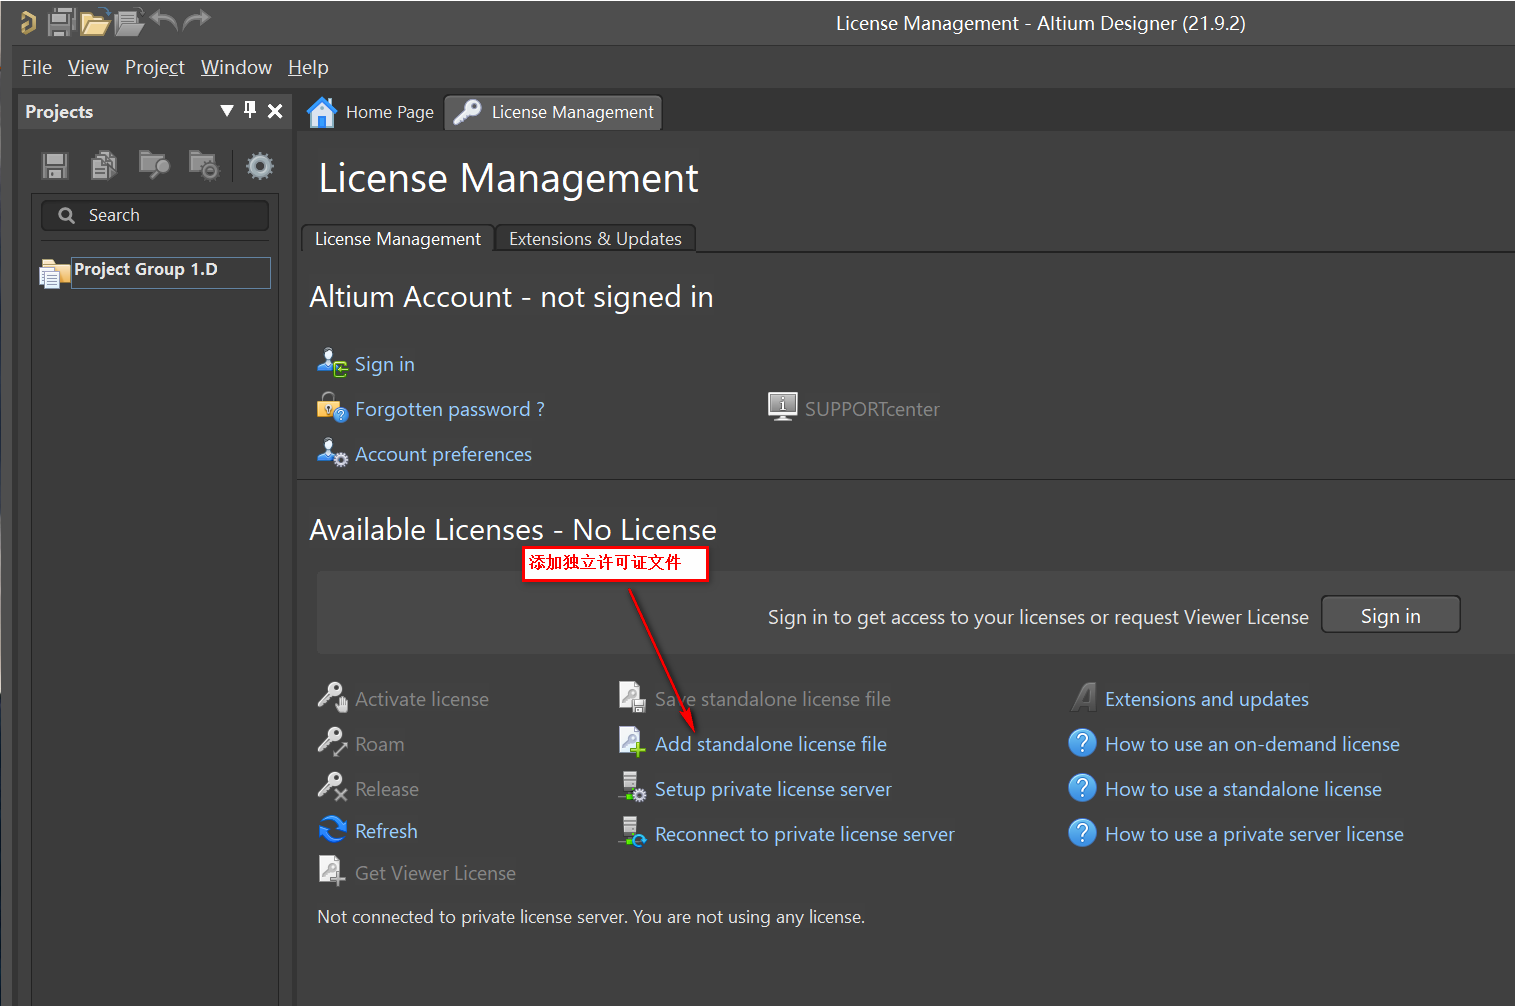1515x1006 pixels.
Task: Click the Project Group folder icon
Action: (53, 273)
